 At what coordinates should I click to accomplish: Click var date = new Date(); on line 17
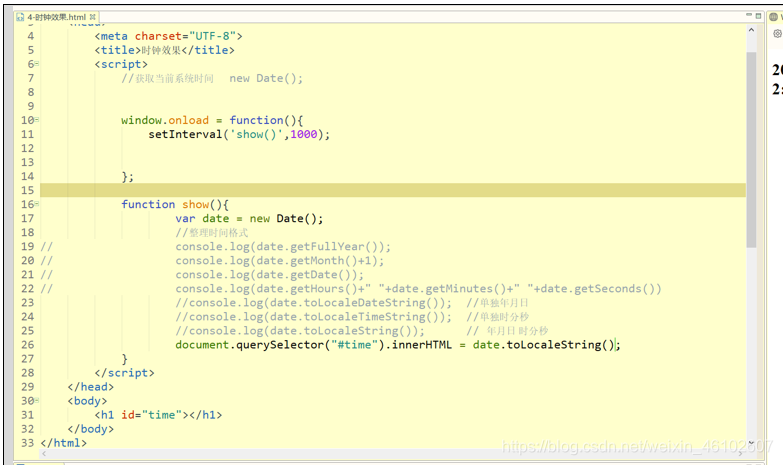(x=249, y=218)
